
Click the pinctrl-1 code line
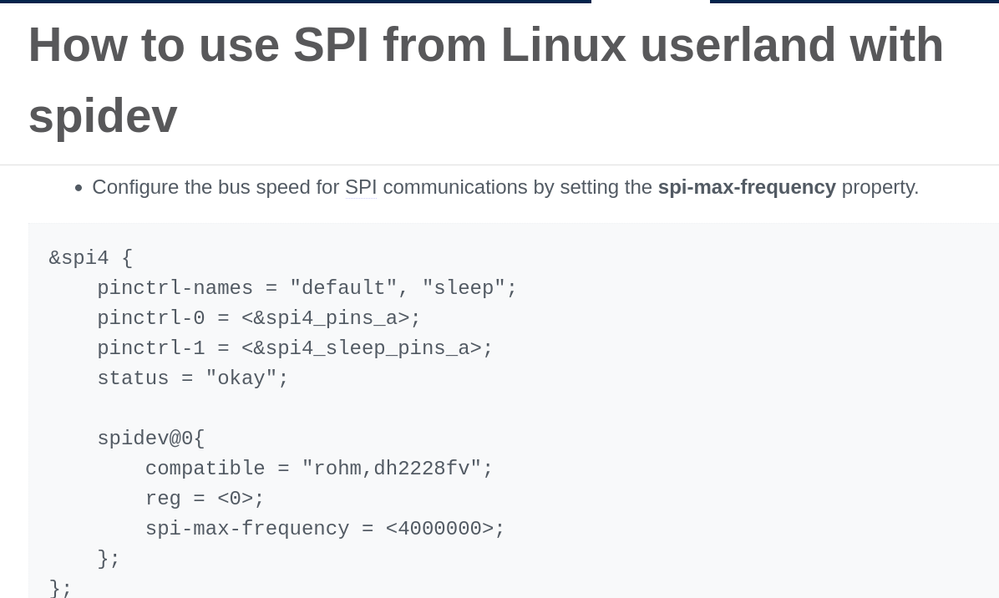pyautogui.click(x=294, y=348)
